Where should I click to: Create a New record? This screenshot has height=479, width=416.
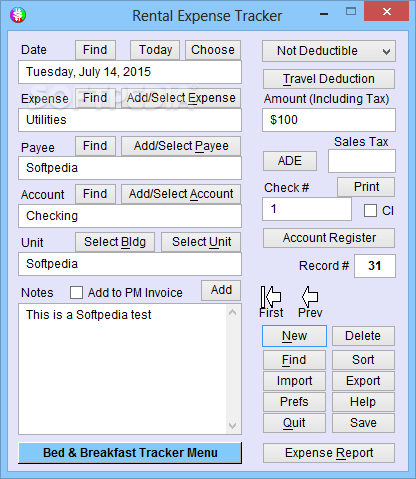(294, 336)
